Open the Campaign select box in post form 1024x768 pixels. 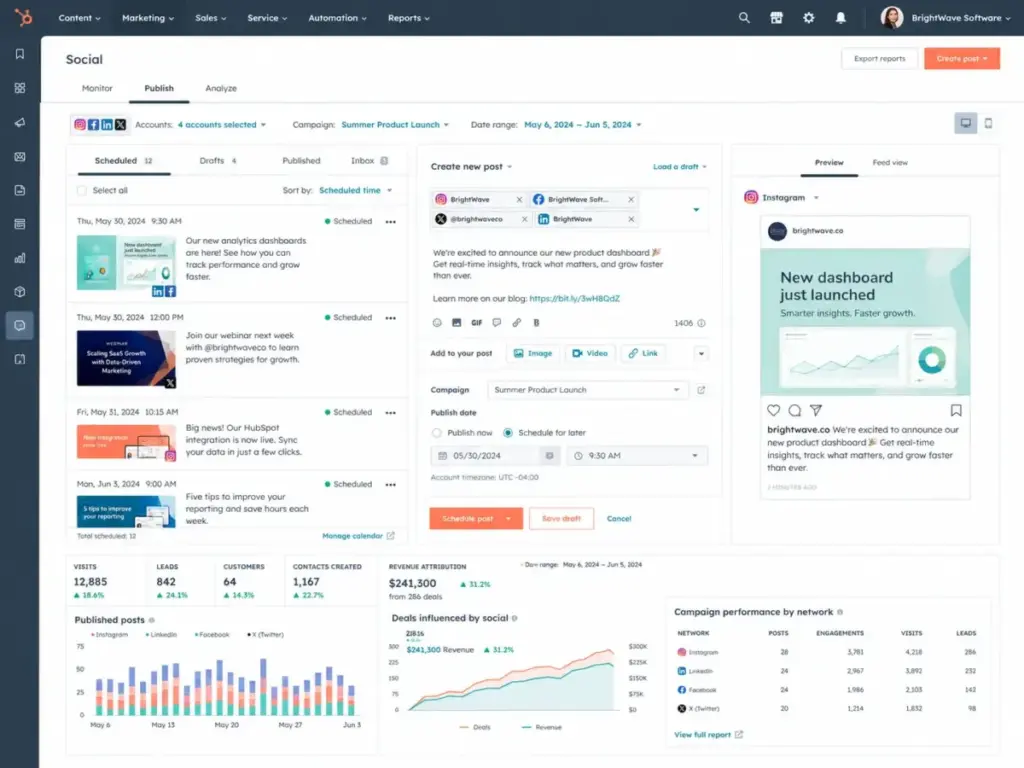(x=587, y=390)
